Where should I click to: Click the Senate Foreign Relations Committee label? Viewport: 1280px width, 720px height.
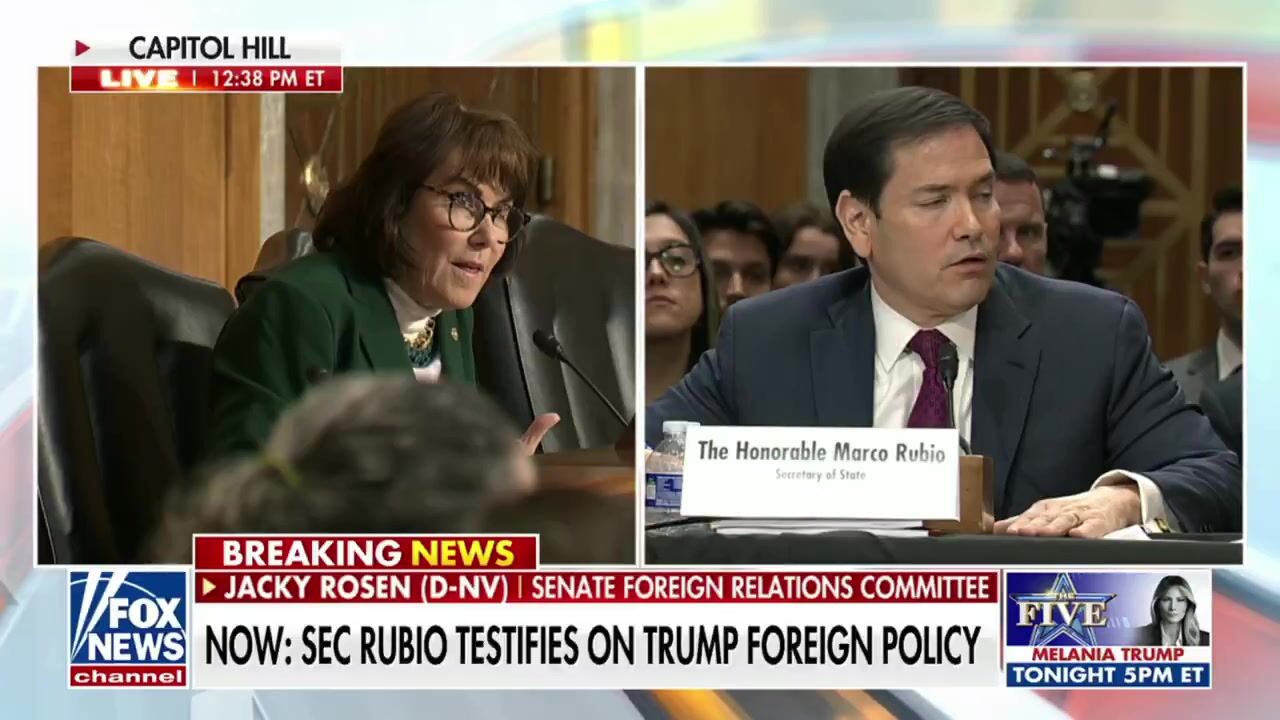[760, 588]
